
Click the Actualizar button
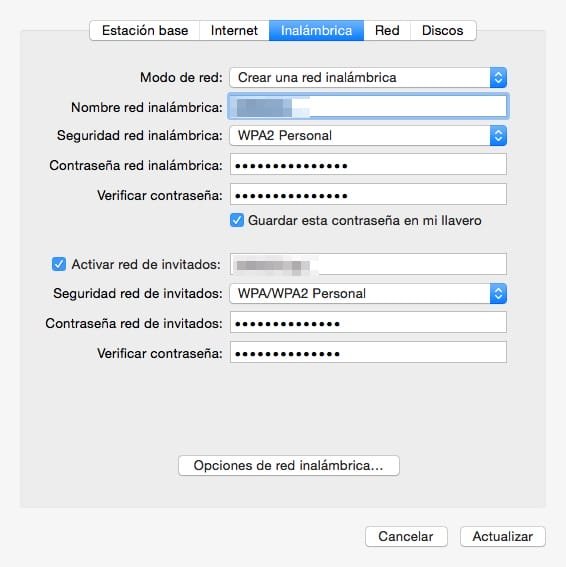pyautogui.click(x=503, y=536)
